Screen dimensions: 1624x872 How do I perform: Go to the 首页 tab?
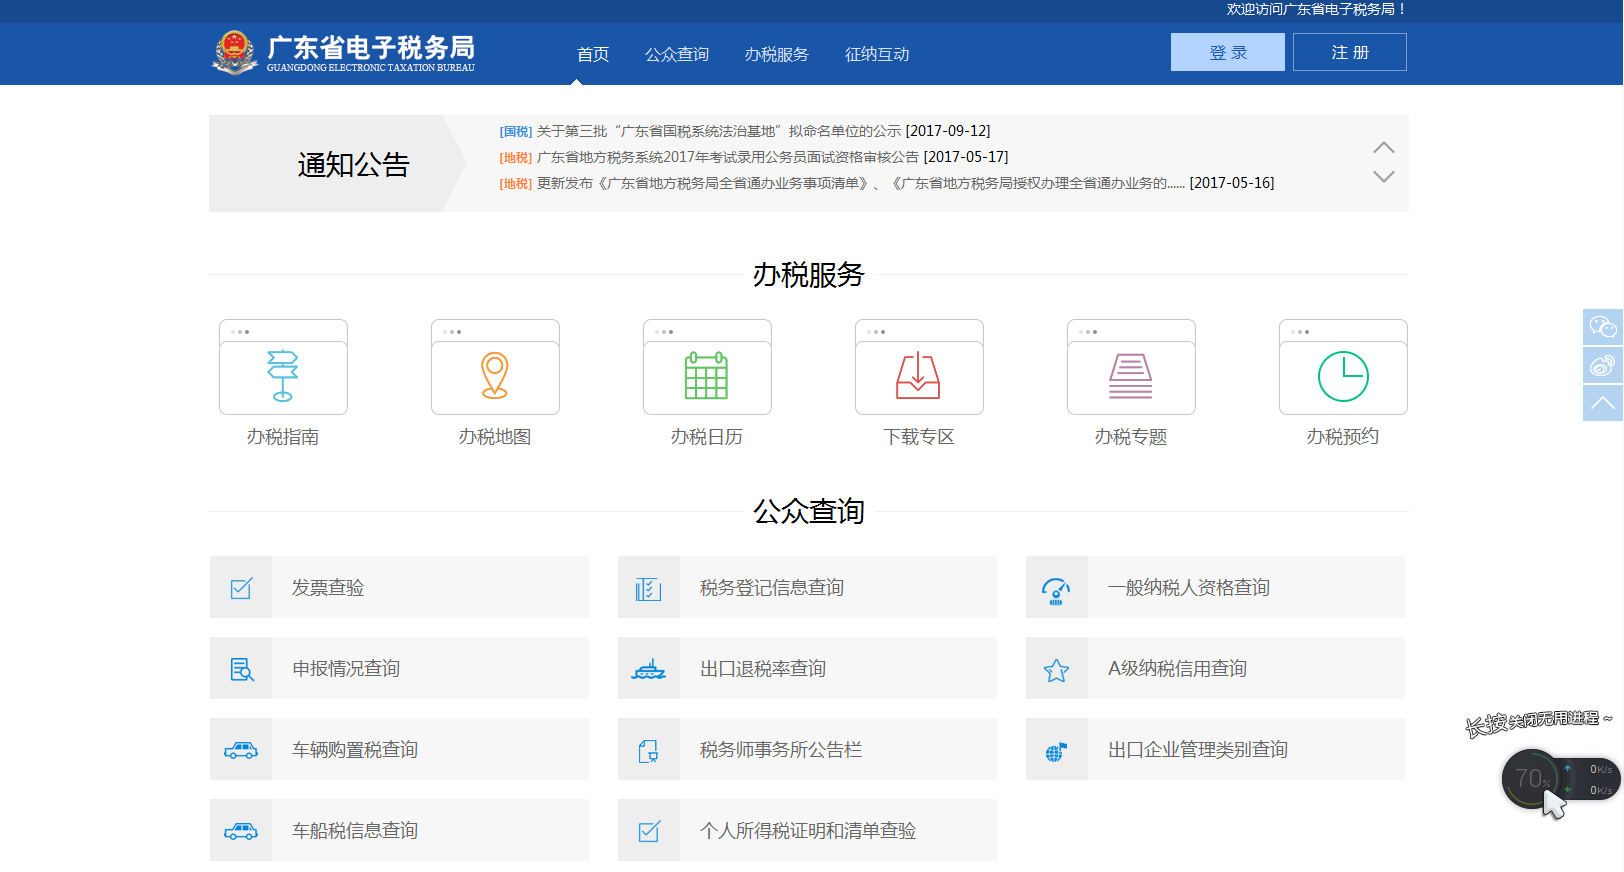click(x=593, y=54)
